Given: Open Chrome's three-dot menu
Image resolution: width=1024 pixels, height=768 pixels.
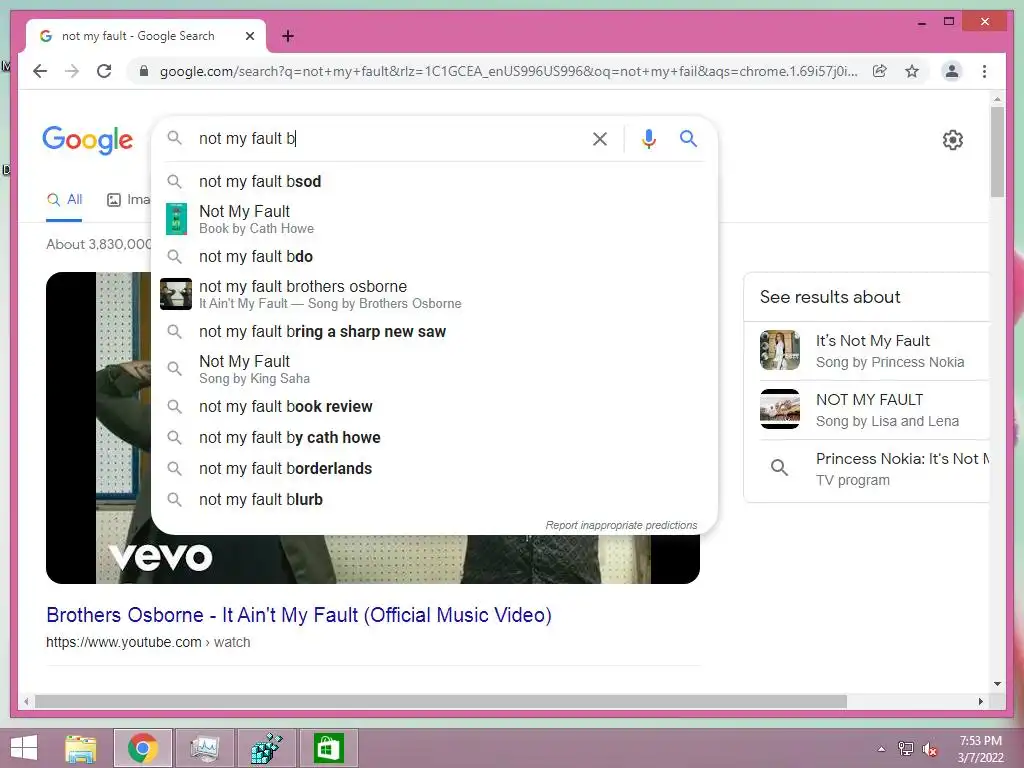Looking at the screenshot, I should (x=984, y=71).
